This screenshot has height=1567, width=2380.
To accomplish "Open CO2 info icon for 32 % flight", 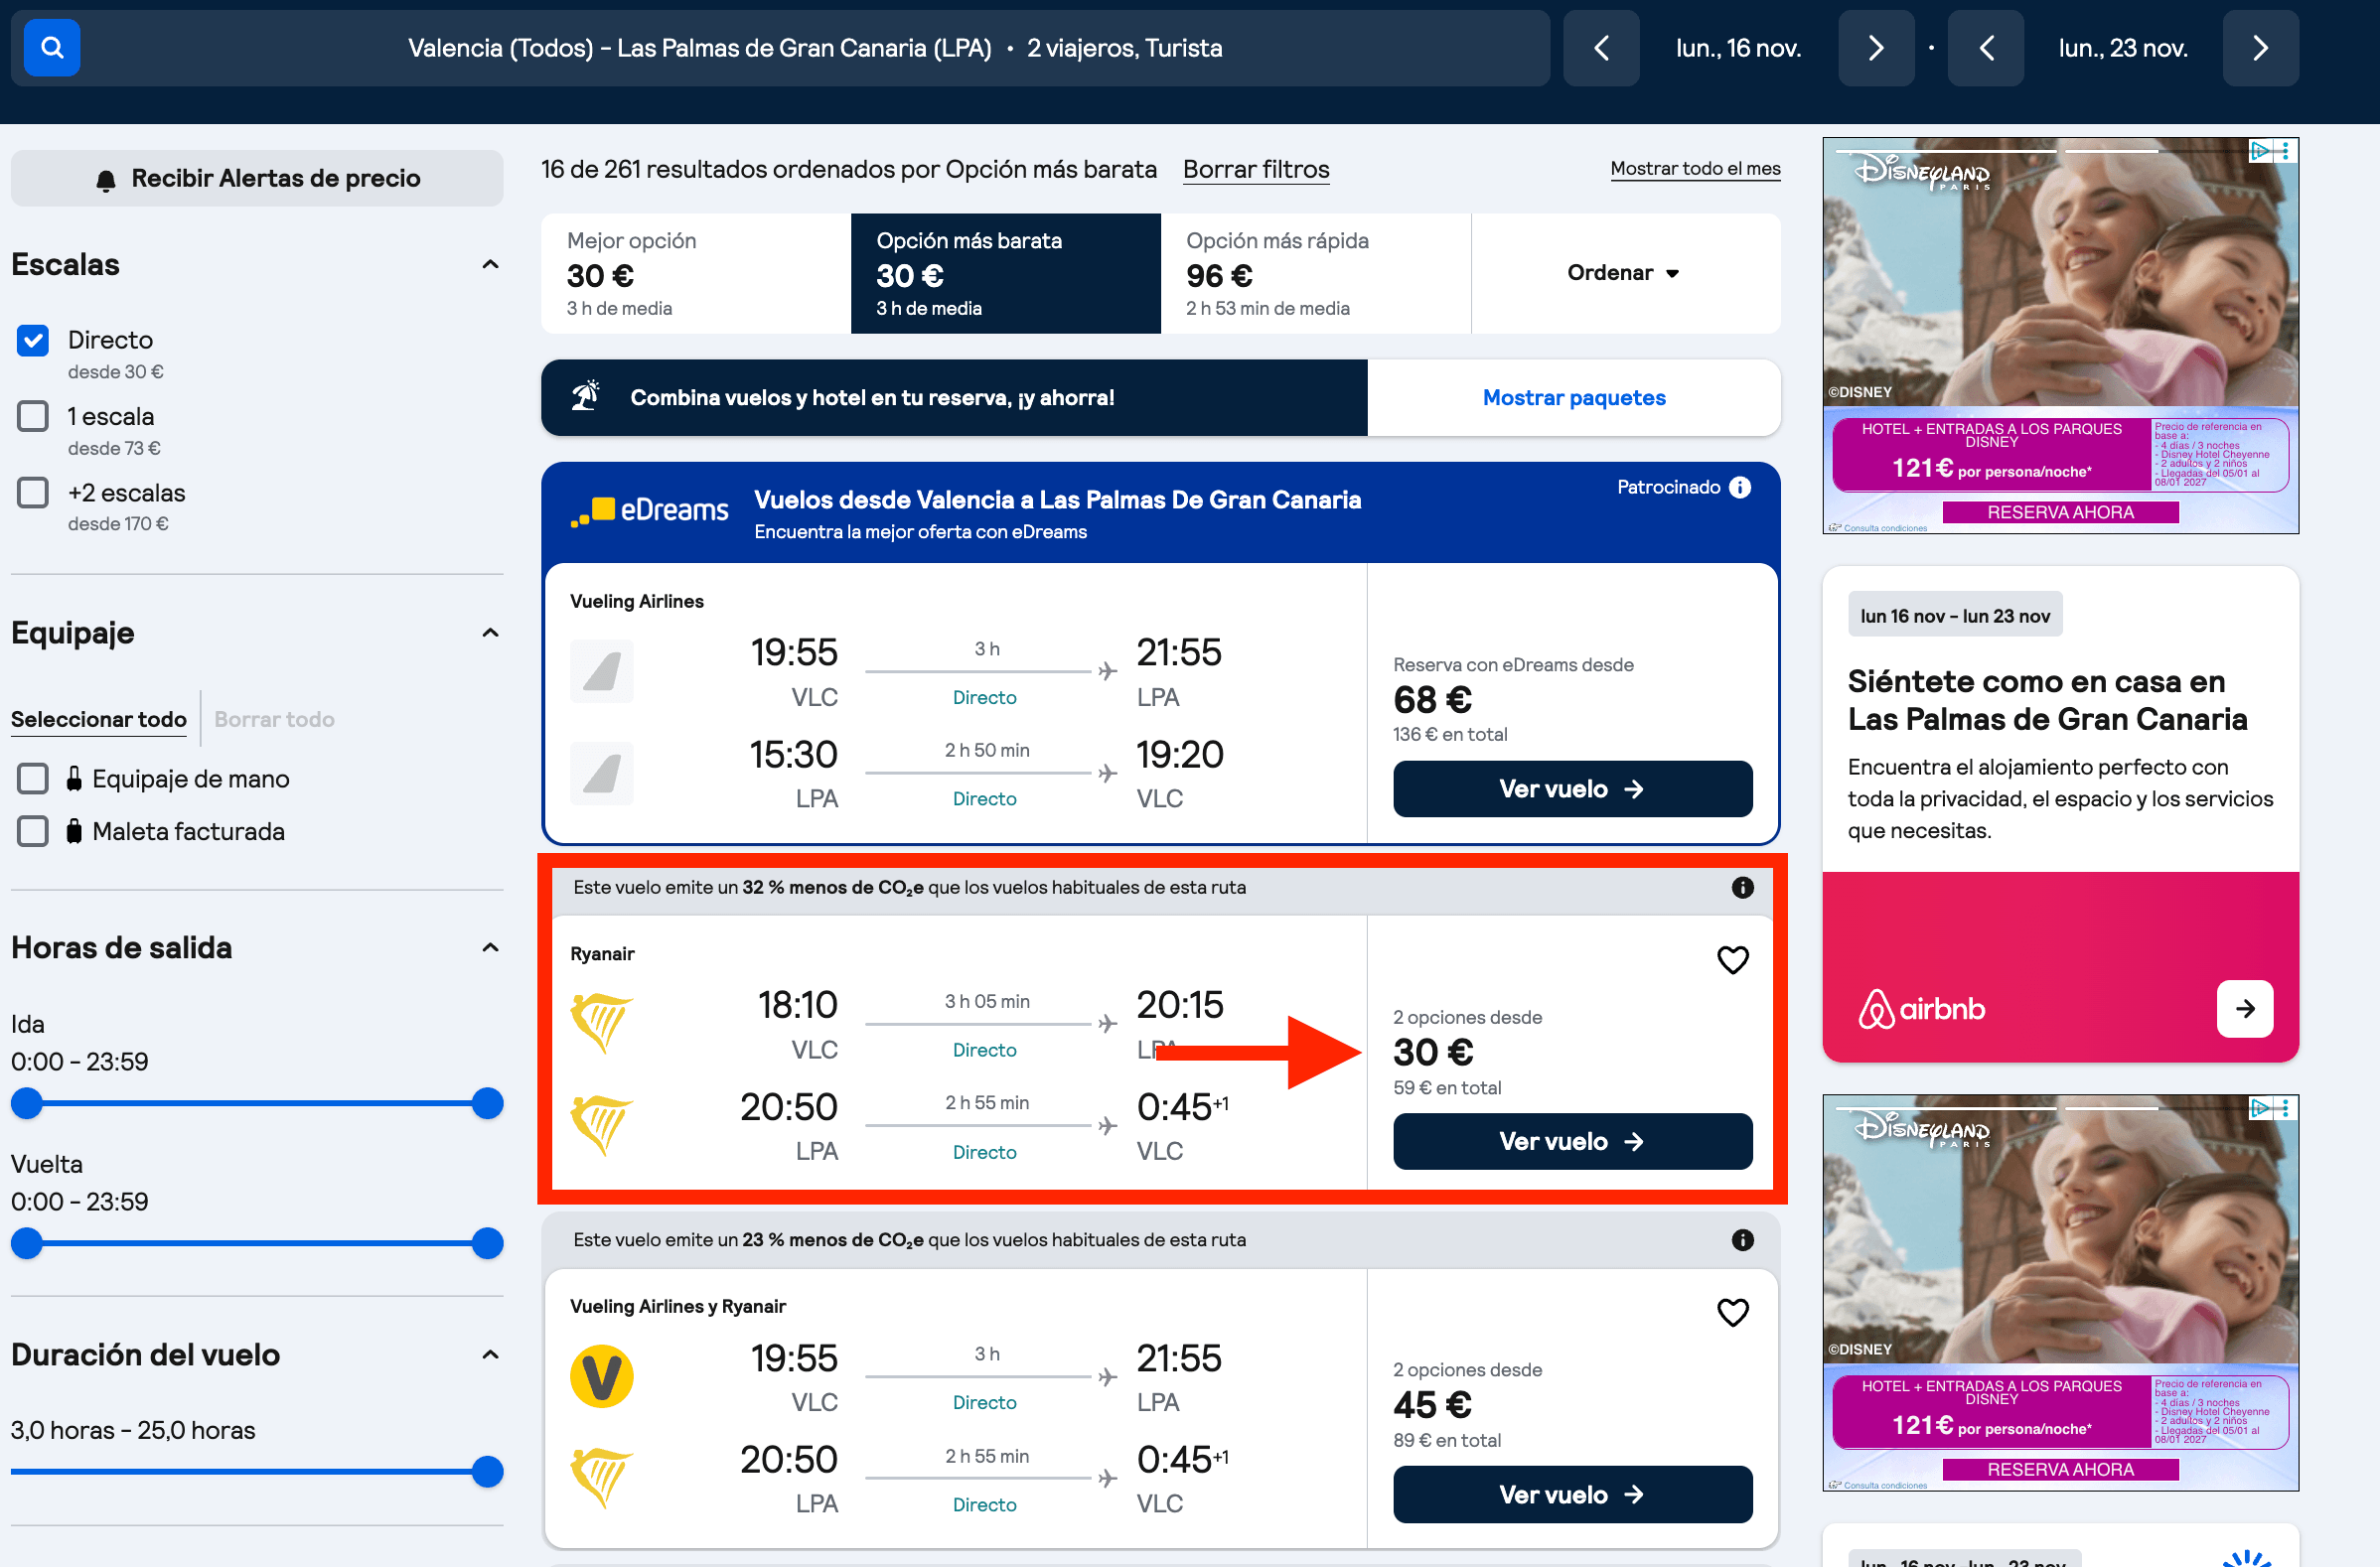I will click(1742, 887).
